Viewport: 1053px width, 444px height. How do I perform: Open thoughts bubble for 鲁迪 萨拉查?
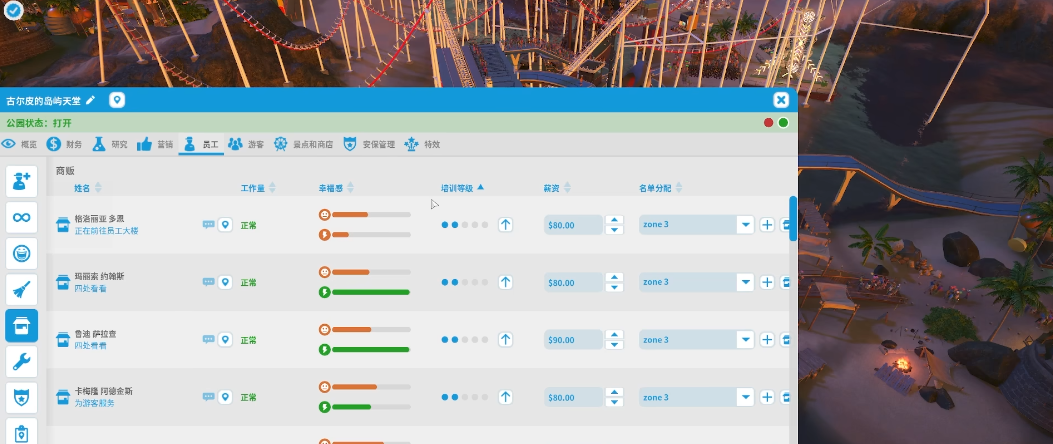pyautogui.click(x=209, y=339)
